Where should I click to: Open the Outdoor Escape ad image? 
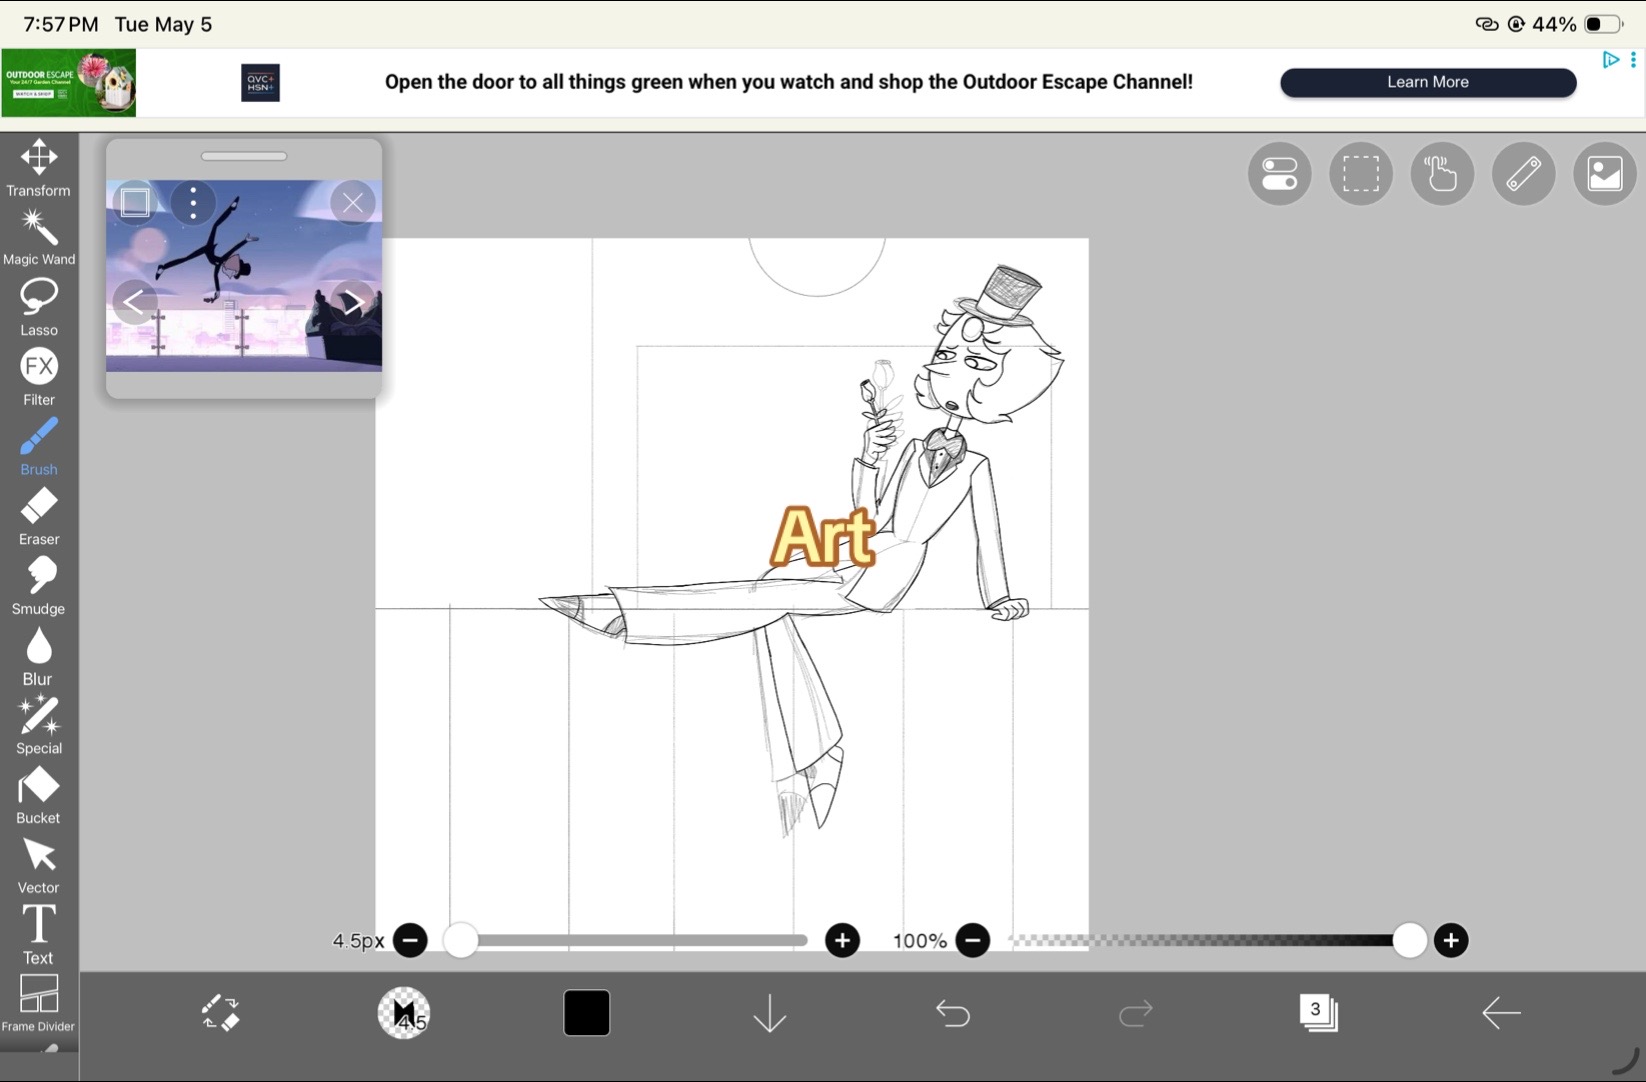[x=68, y=83]
